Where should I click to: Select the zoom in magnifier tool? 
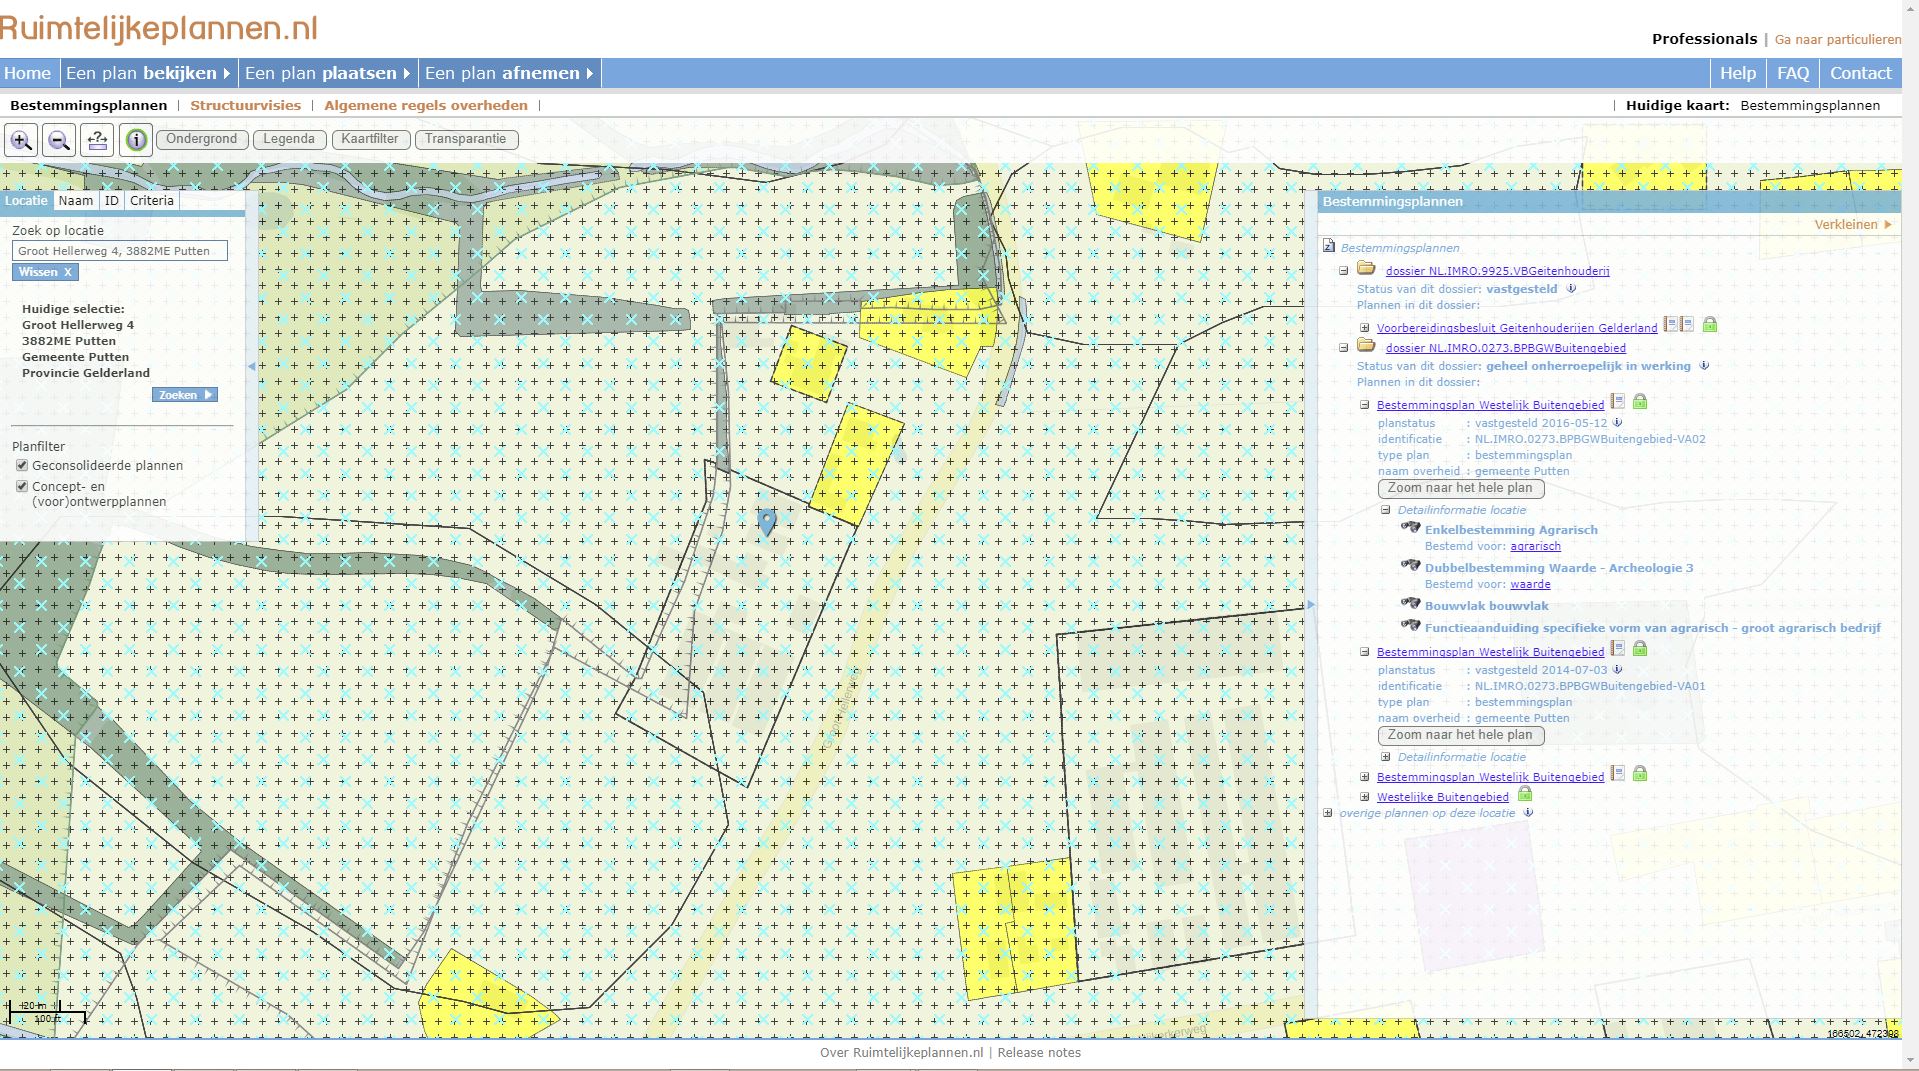tap(22, 140)
